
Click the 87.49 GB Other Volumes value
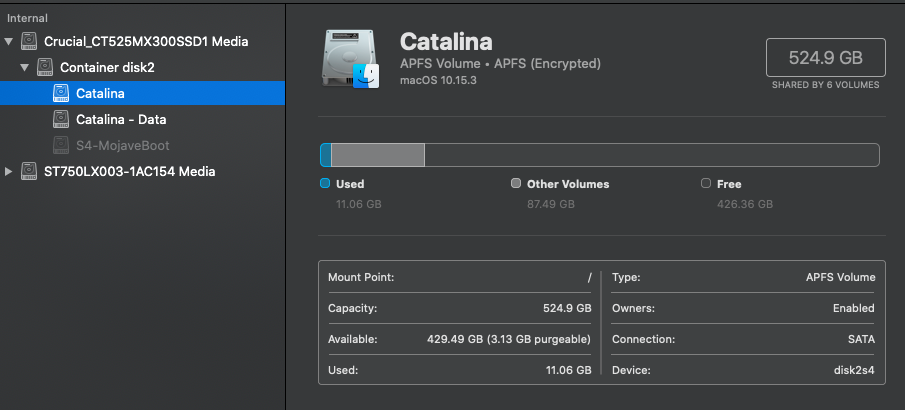(551, 204)
